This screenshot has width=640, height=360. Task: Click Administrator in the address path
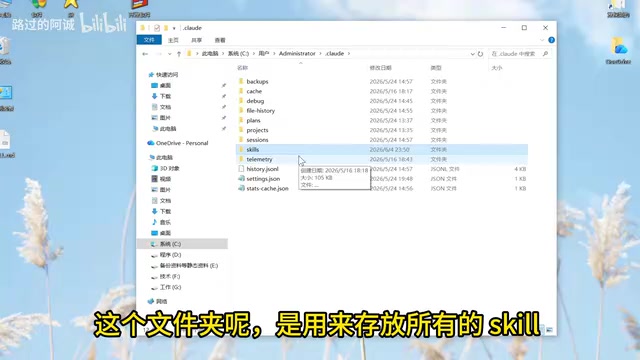point(297,53)
